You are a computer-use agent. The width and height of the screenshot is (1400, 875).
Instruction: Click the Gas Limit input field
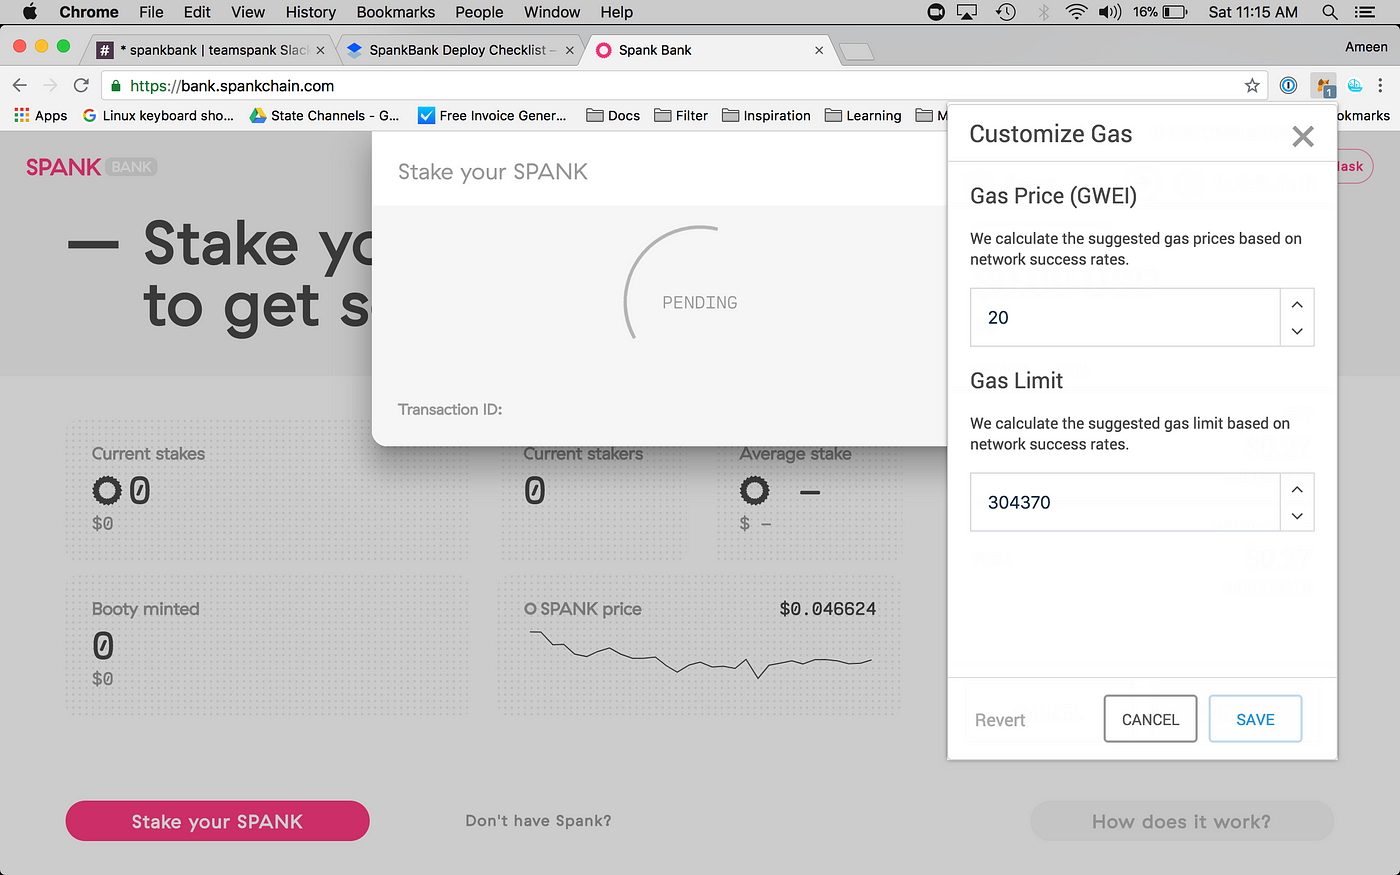[1125, 502]
